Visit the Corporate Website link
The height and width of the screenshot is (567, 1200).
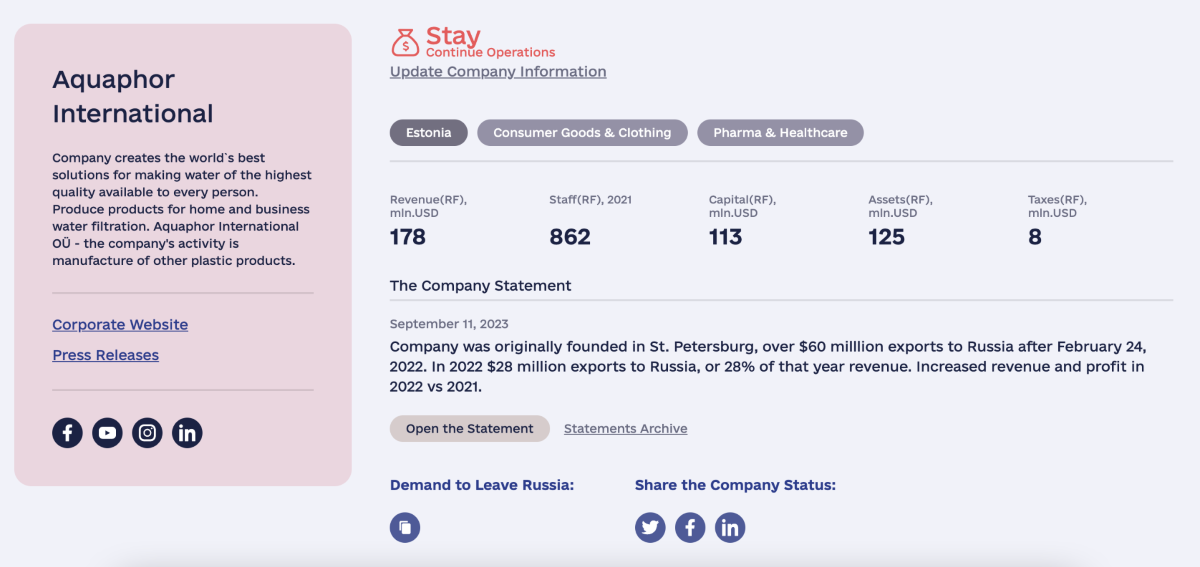point(120,325)
